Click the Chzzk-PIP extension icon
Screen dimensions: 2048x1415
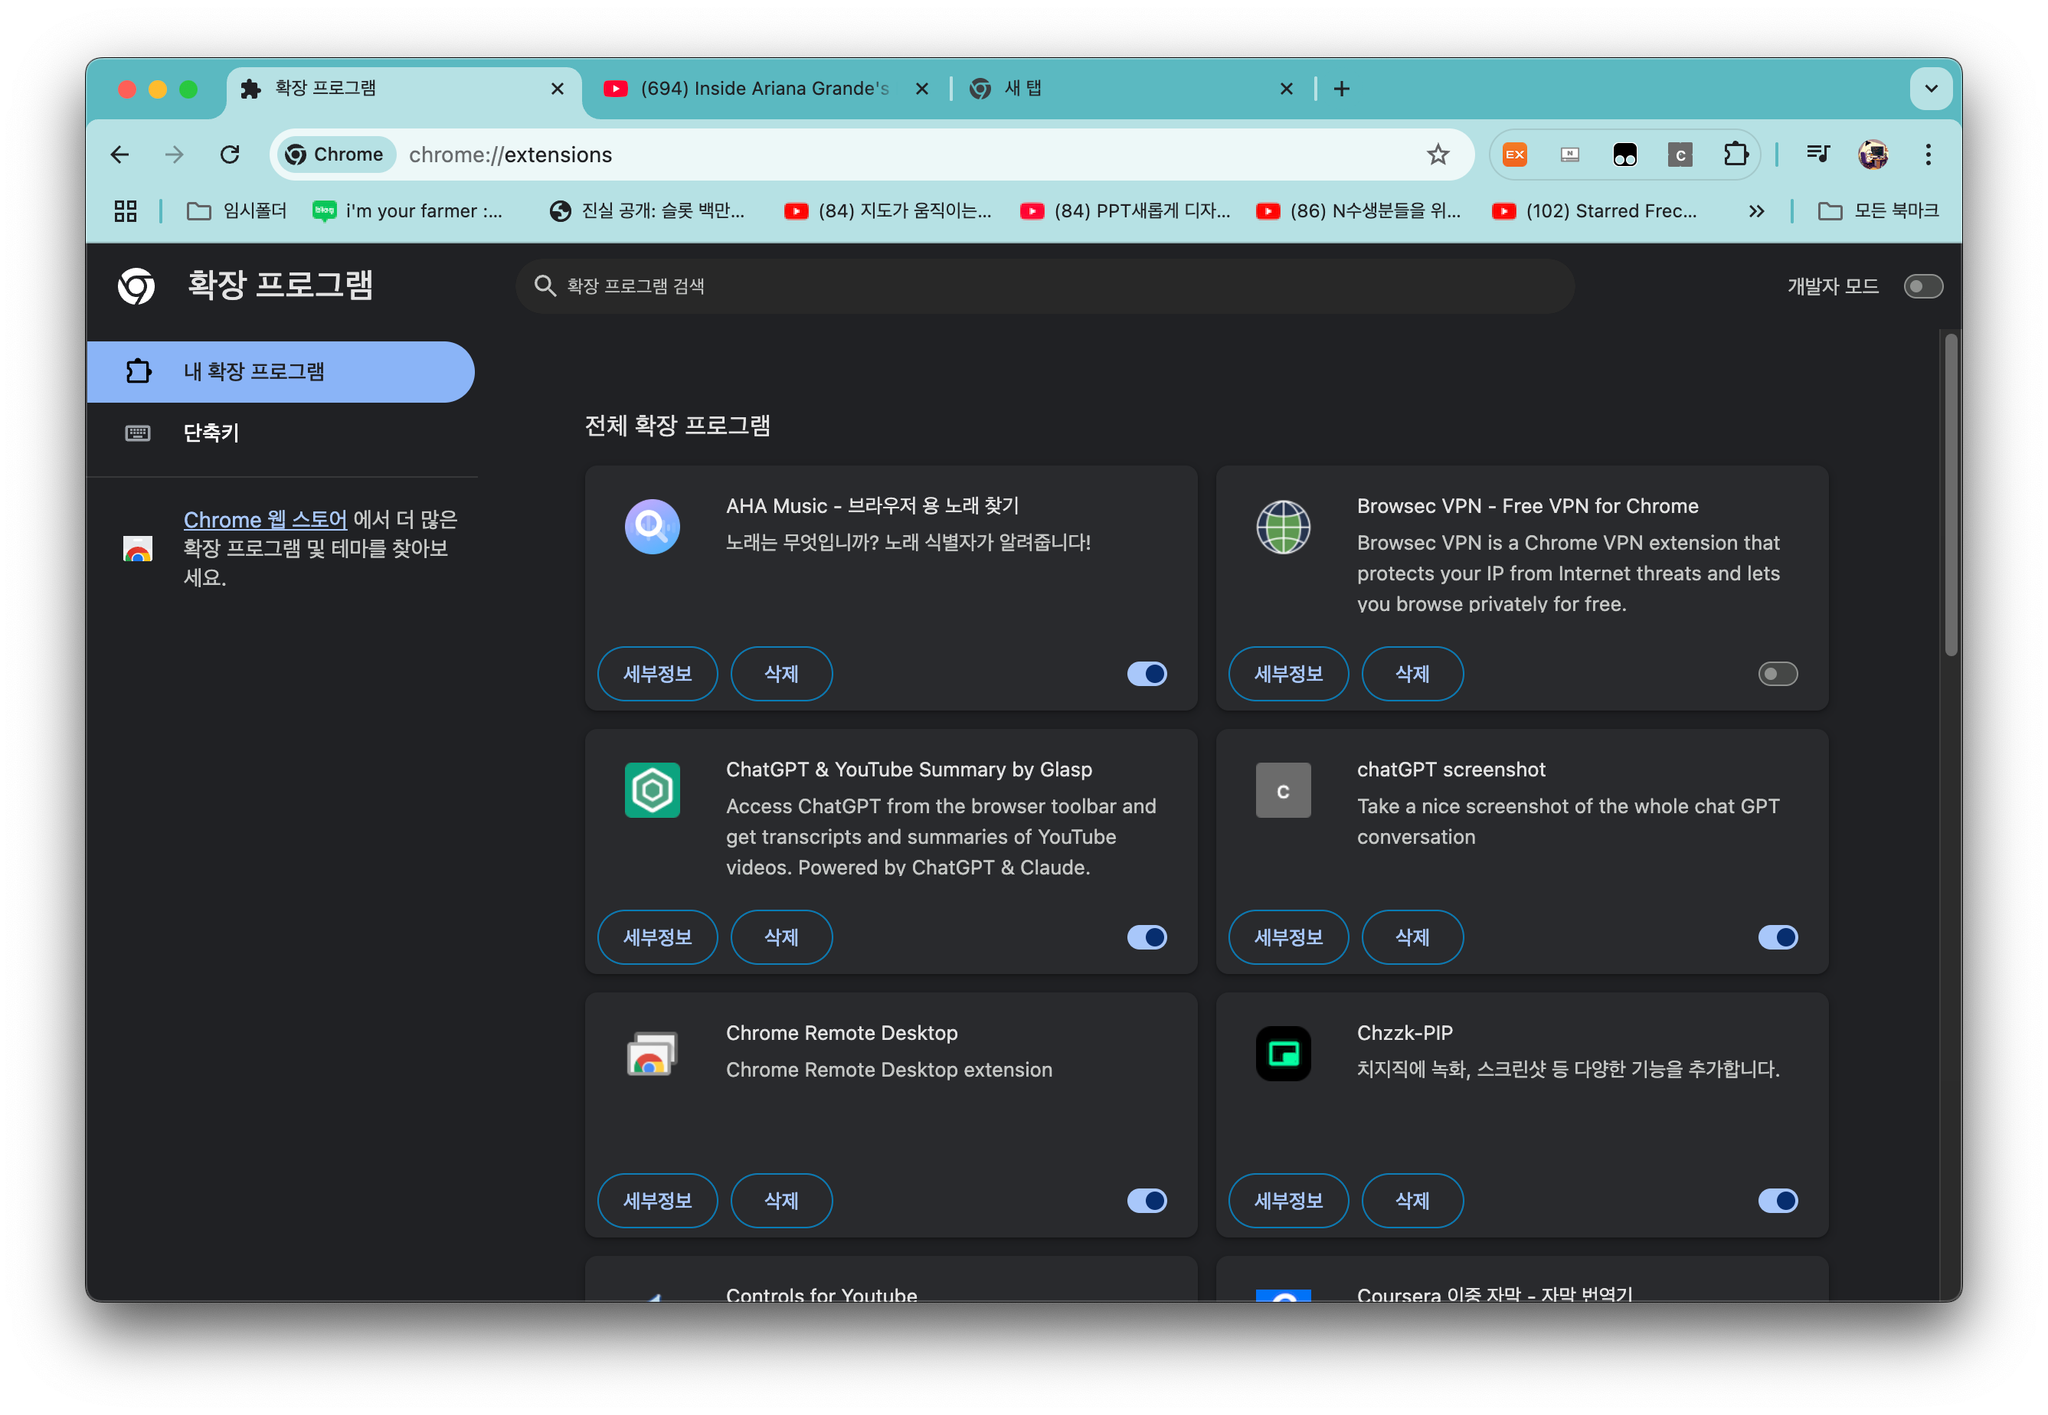[1283, 1053]
